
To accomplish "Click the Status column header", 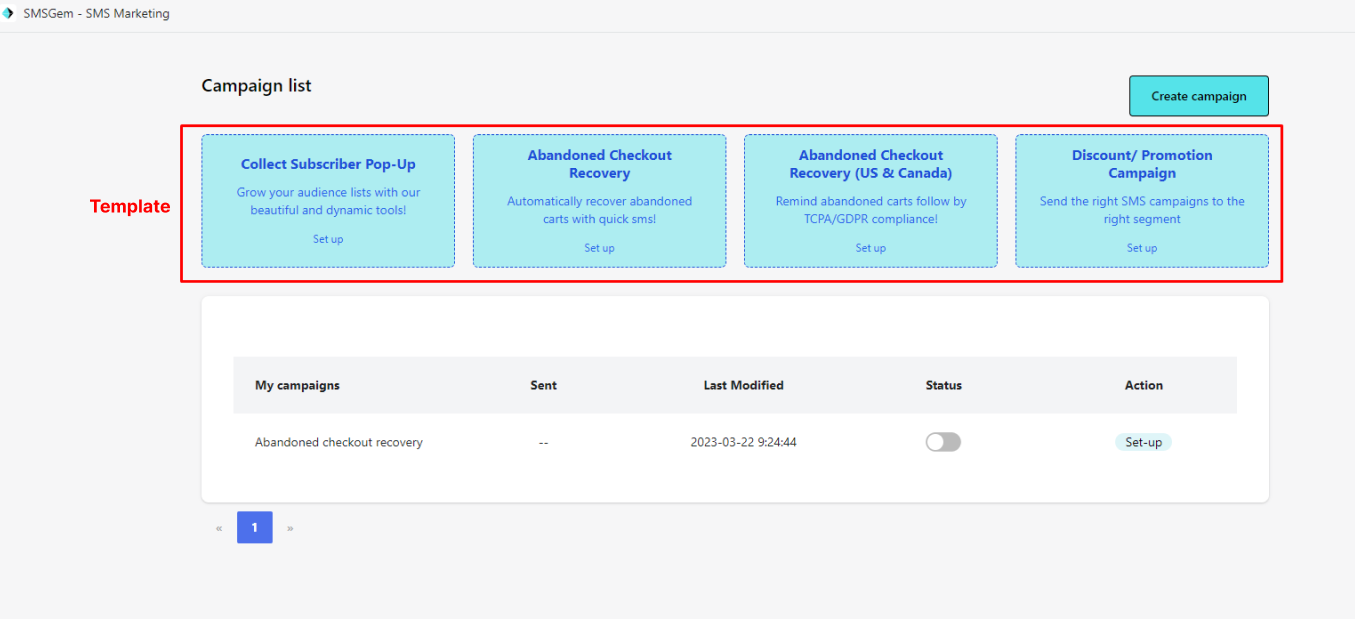I will [x=943, y=385].
